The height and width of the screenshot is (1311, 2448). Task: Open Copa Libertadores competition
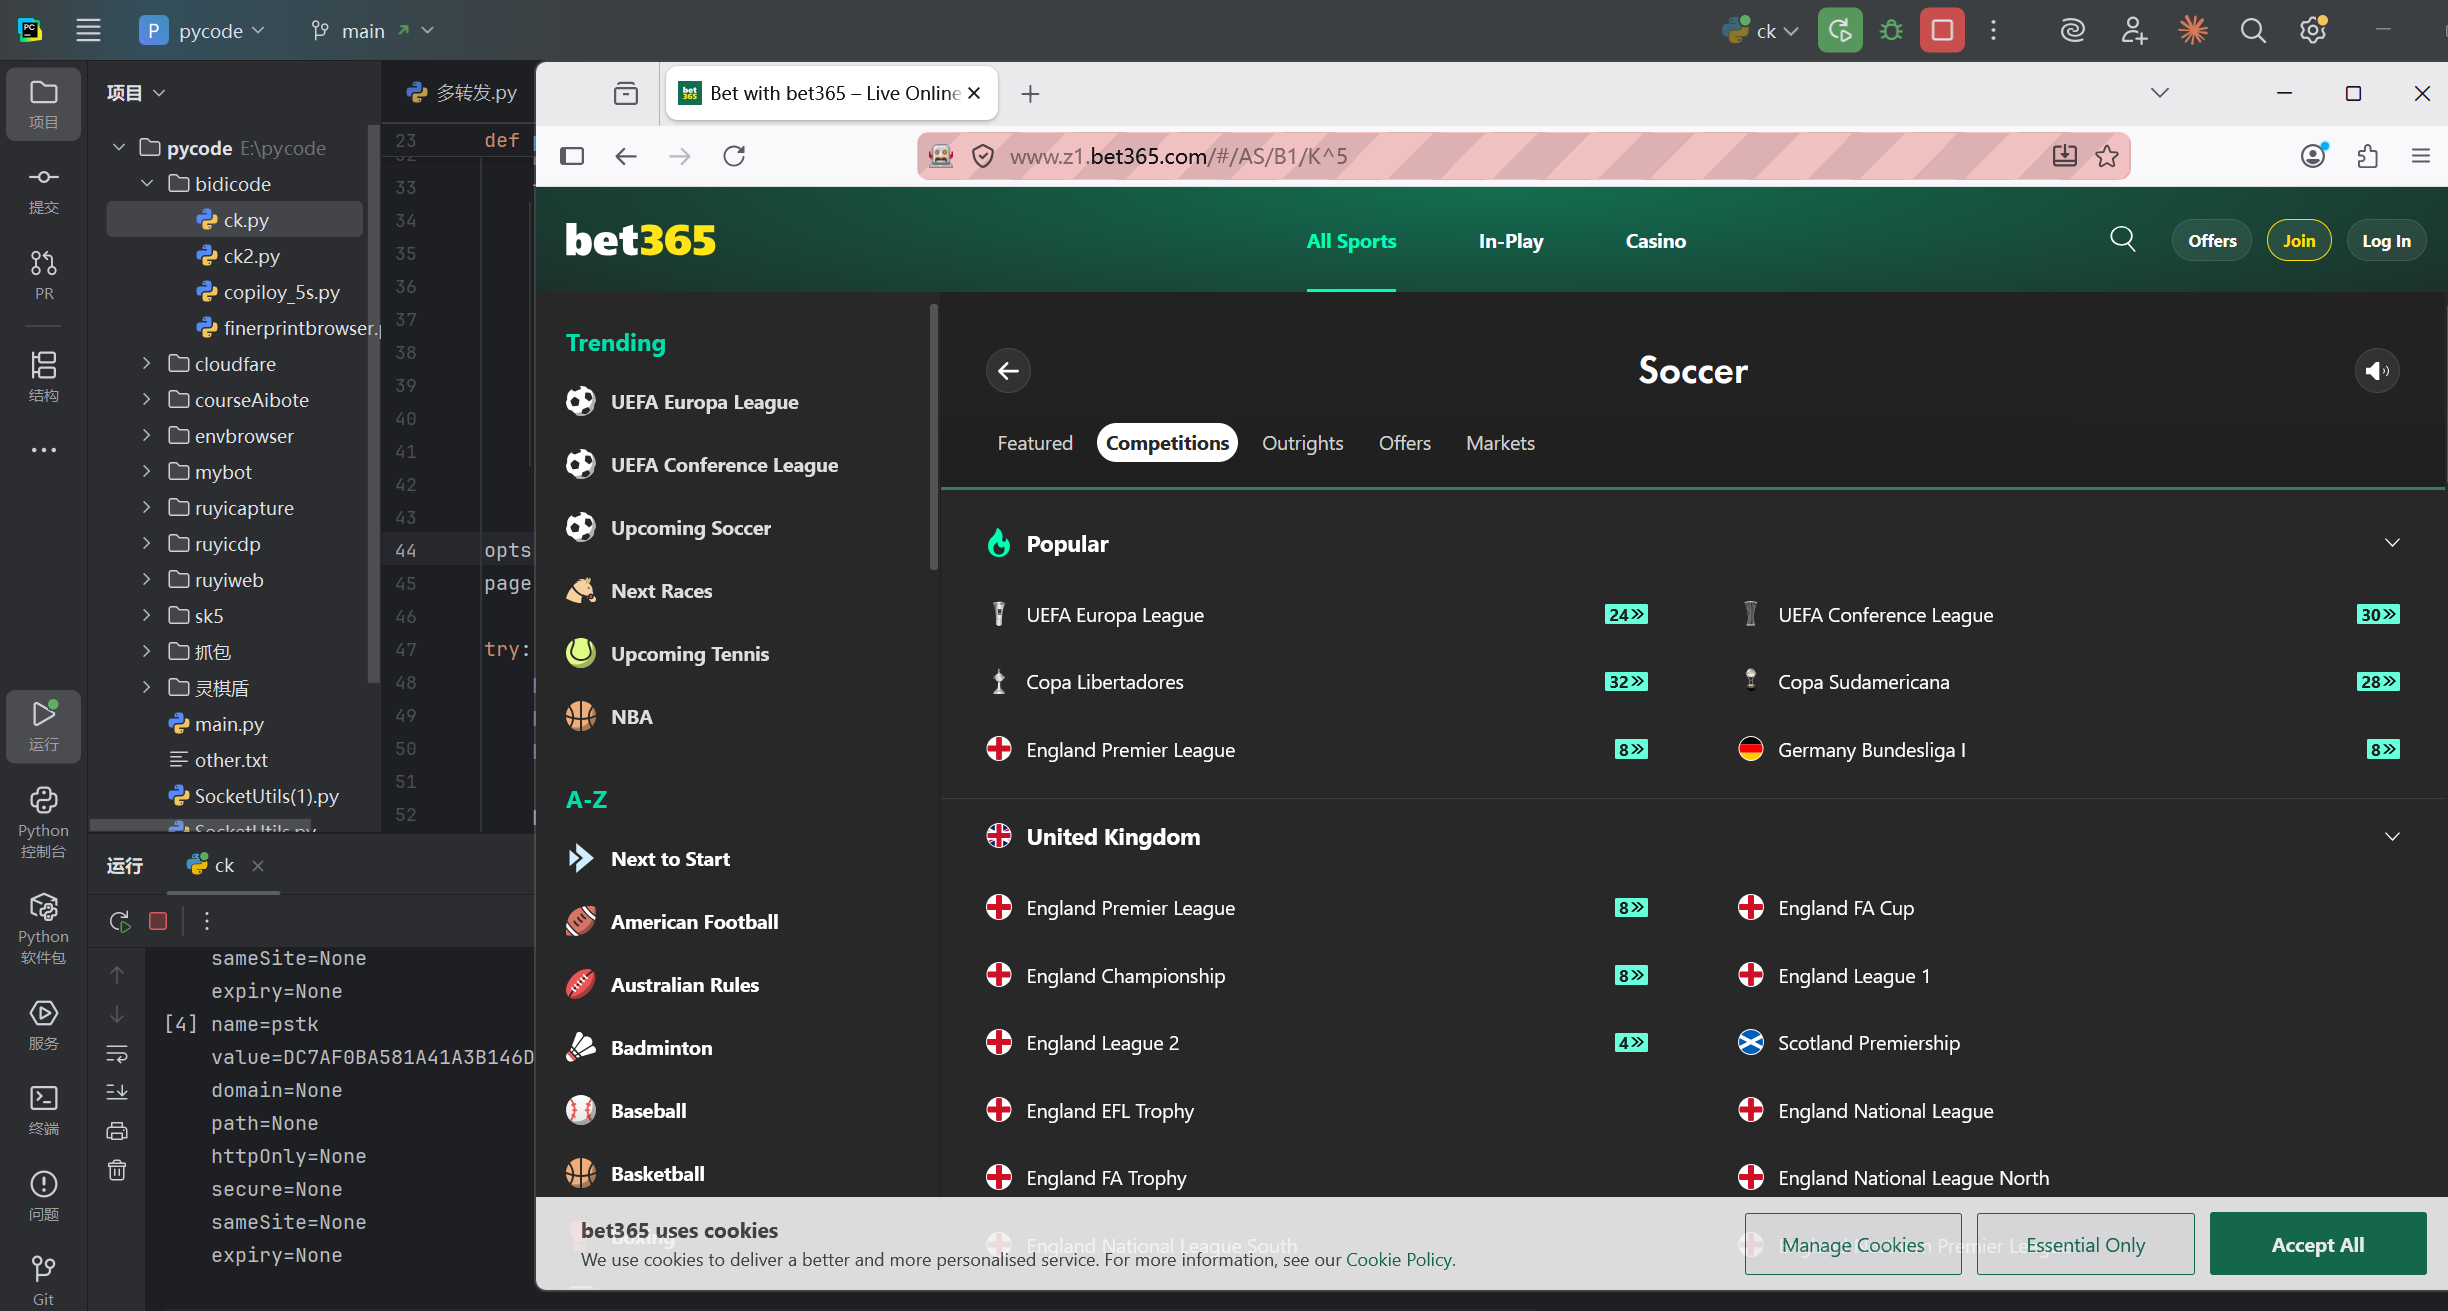pyautogui.click(x=1104, y=682)
